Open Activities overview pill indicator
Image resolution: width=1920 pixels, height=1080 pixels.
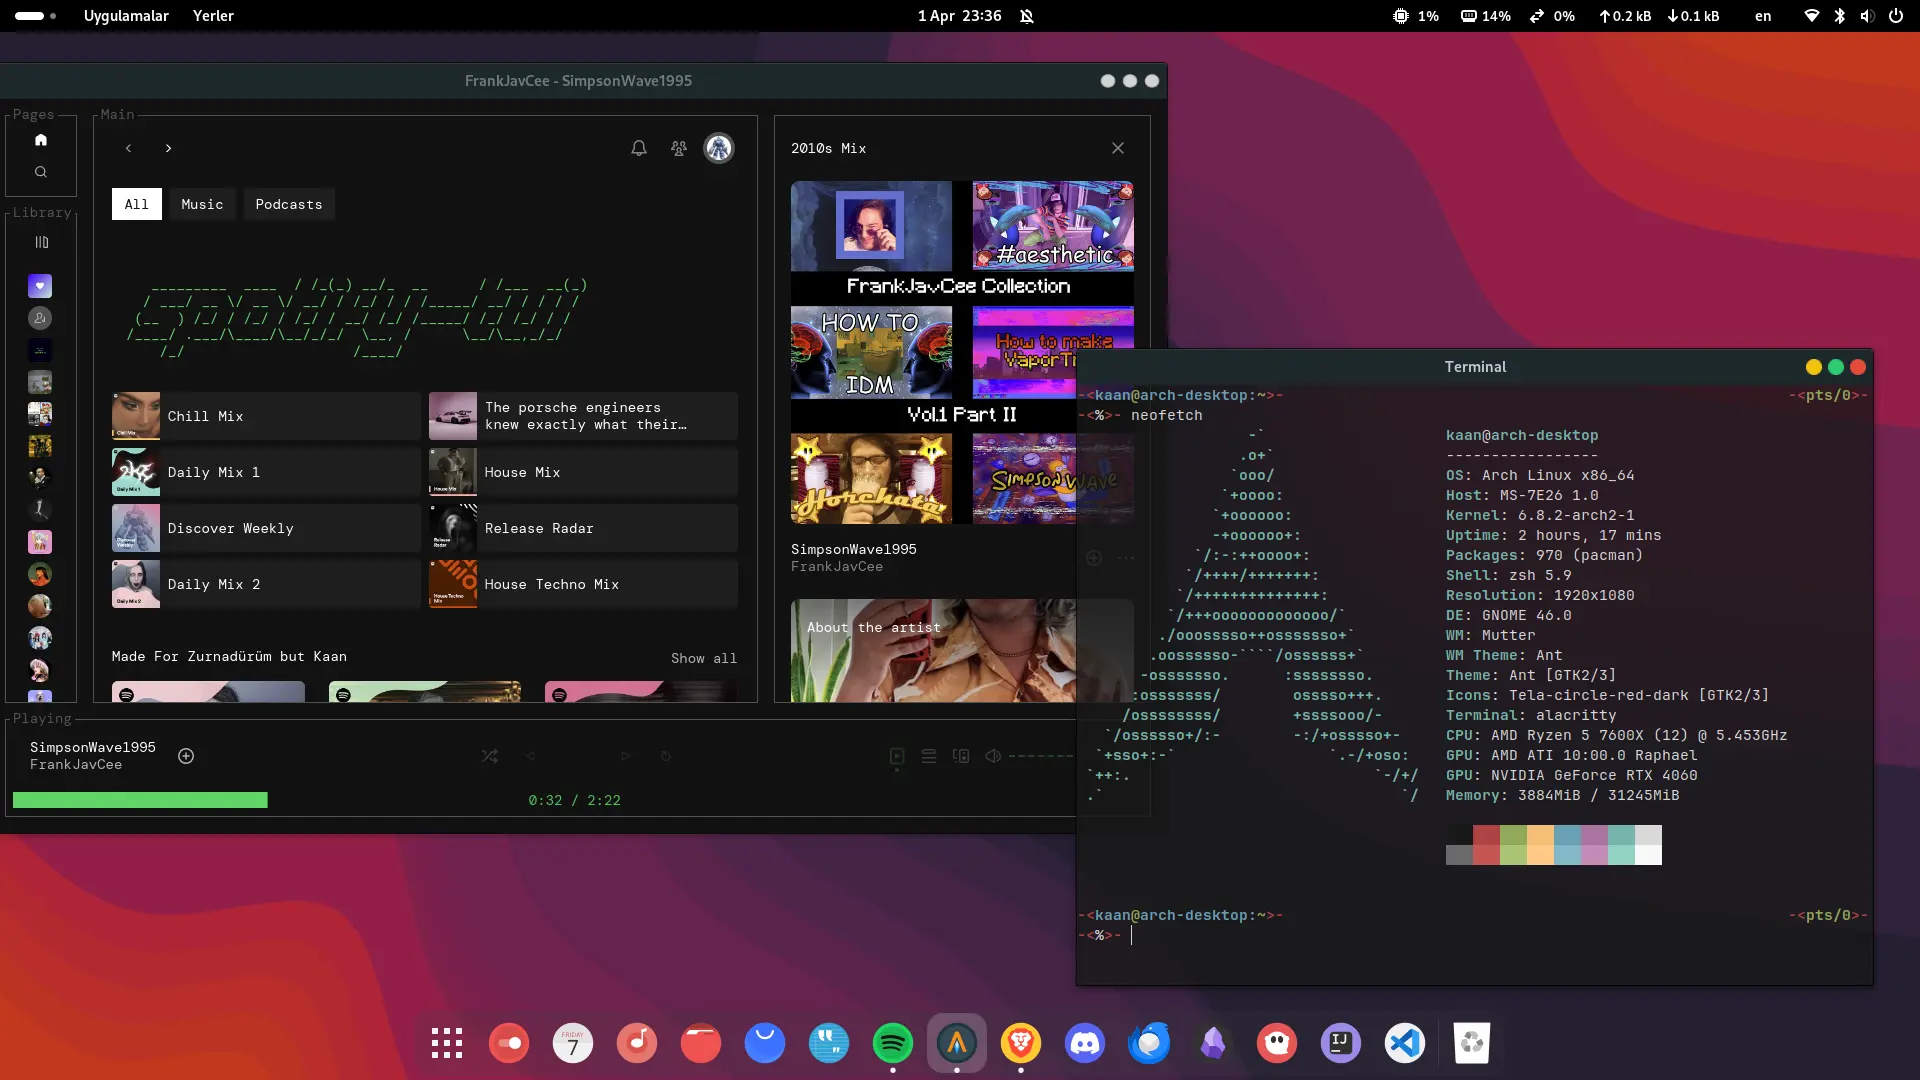coord(36,16)
